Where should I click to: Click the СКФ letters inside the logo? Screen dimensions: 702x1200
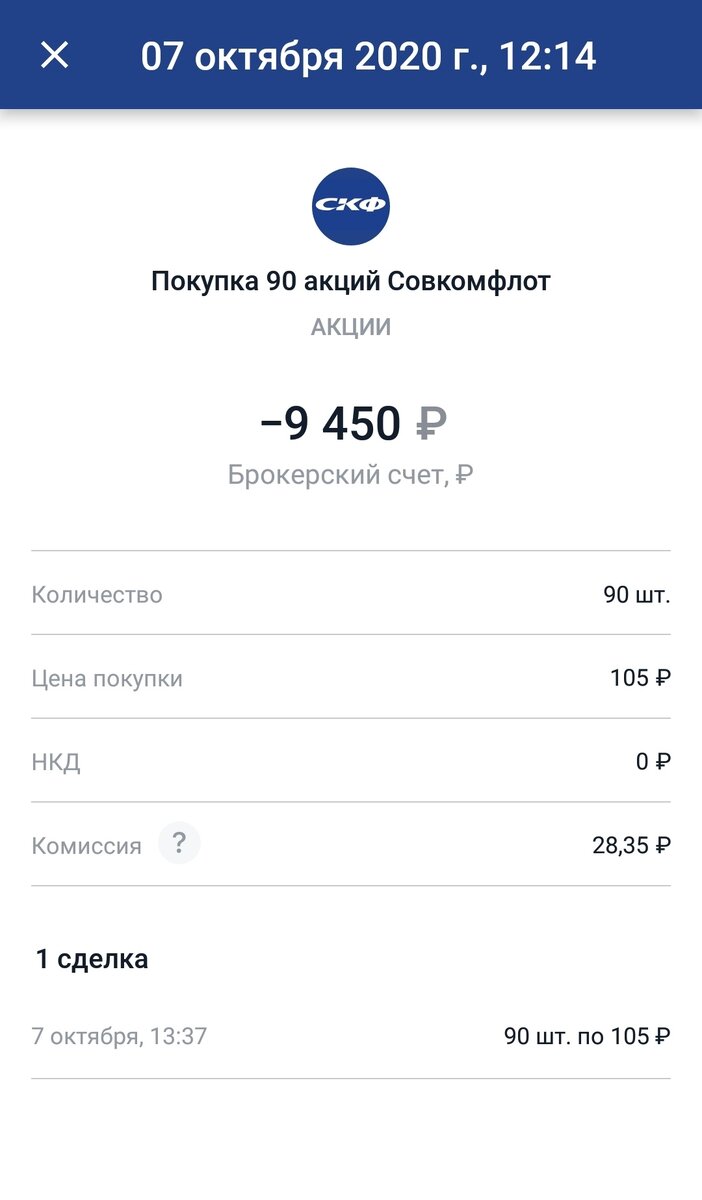tap(351, 203)
